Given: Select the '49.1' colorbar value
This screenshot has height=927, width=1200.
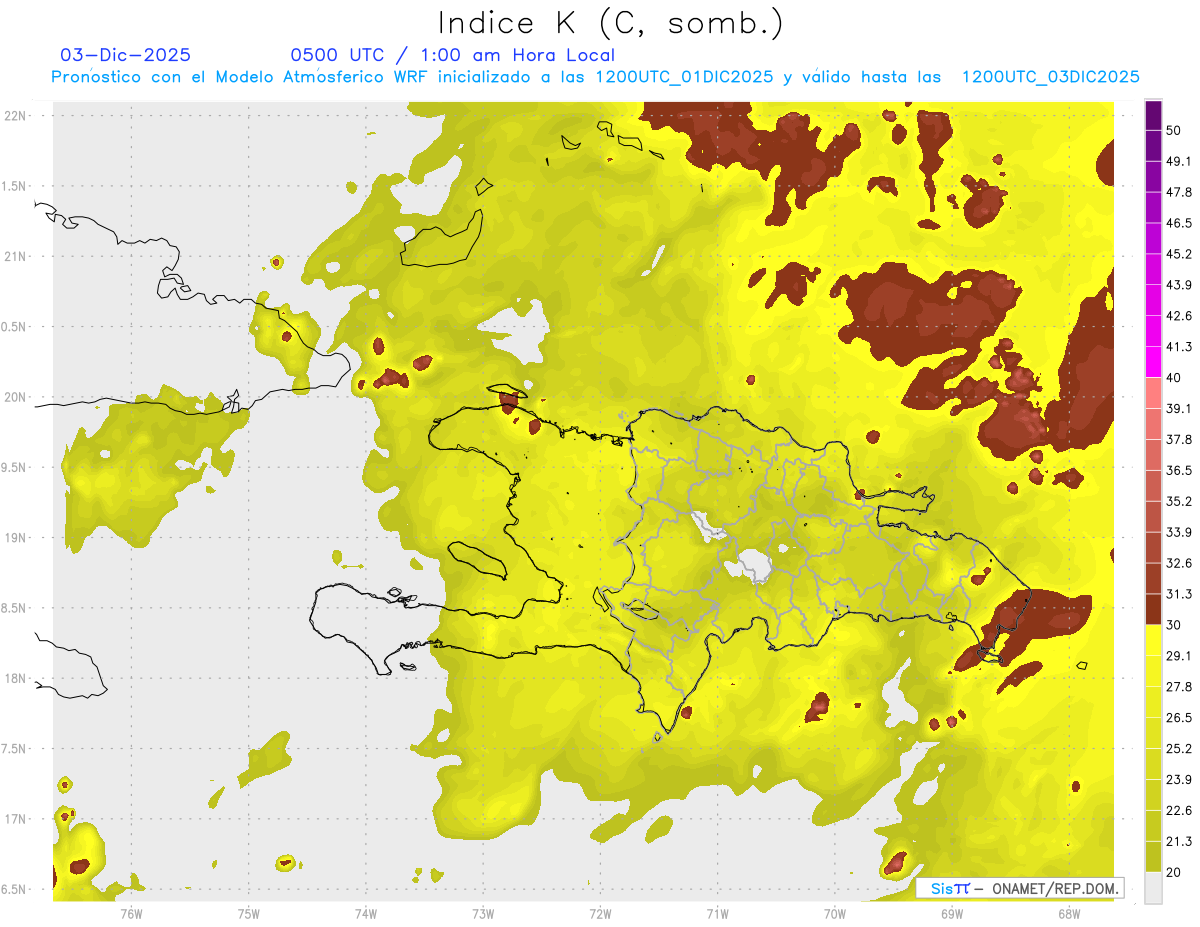Looking at the screenshot, I should [x=1179, y=162].
